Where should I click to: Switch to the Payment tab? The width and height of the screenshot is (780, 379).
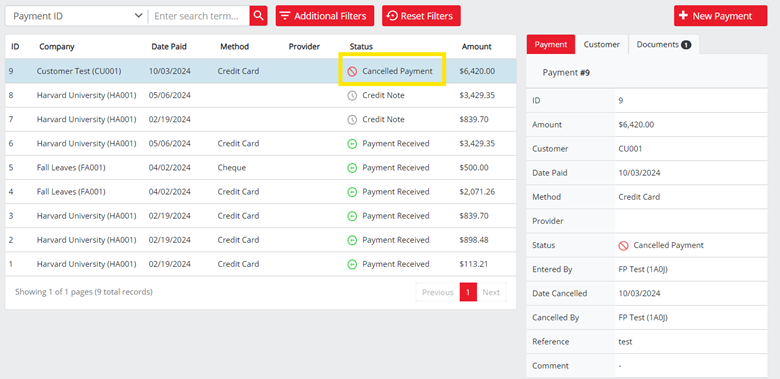pos(551,44)
